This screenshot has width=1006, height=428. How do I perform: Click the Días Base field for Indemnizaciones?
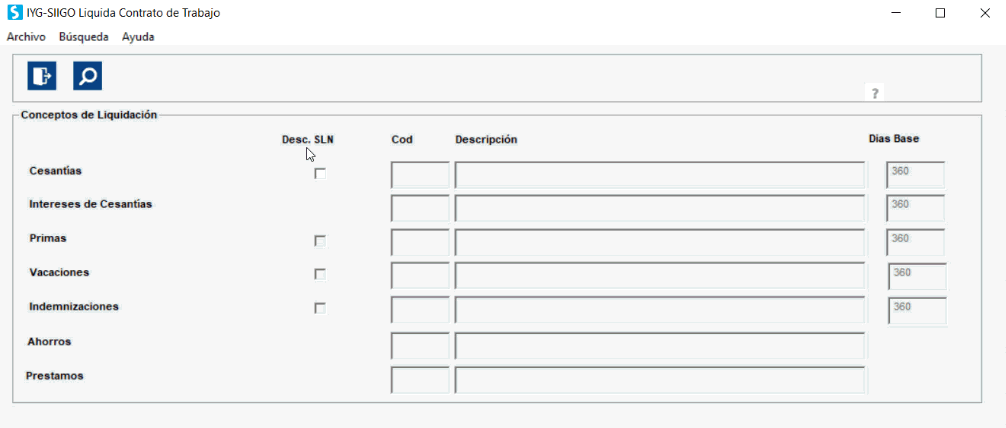pyautogui.click(x=917, y=311)
